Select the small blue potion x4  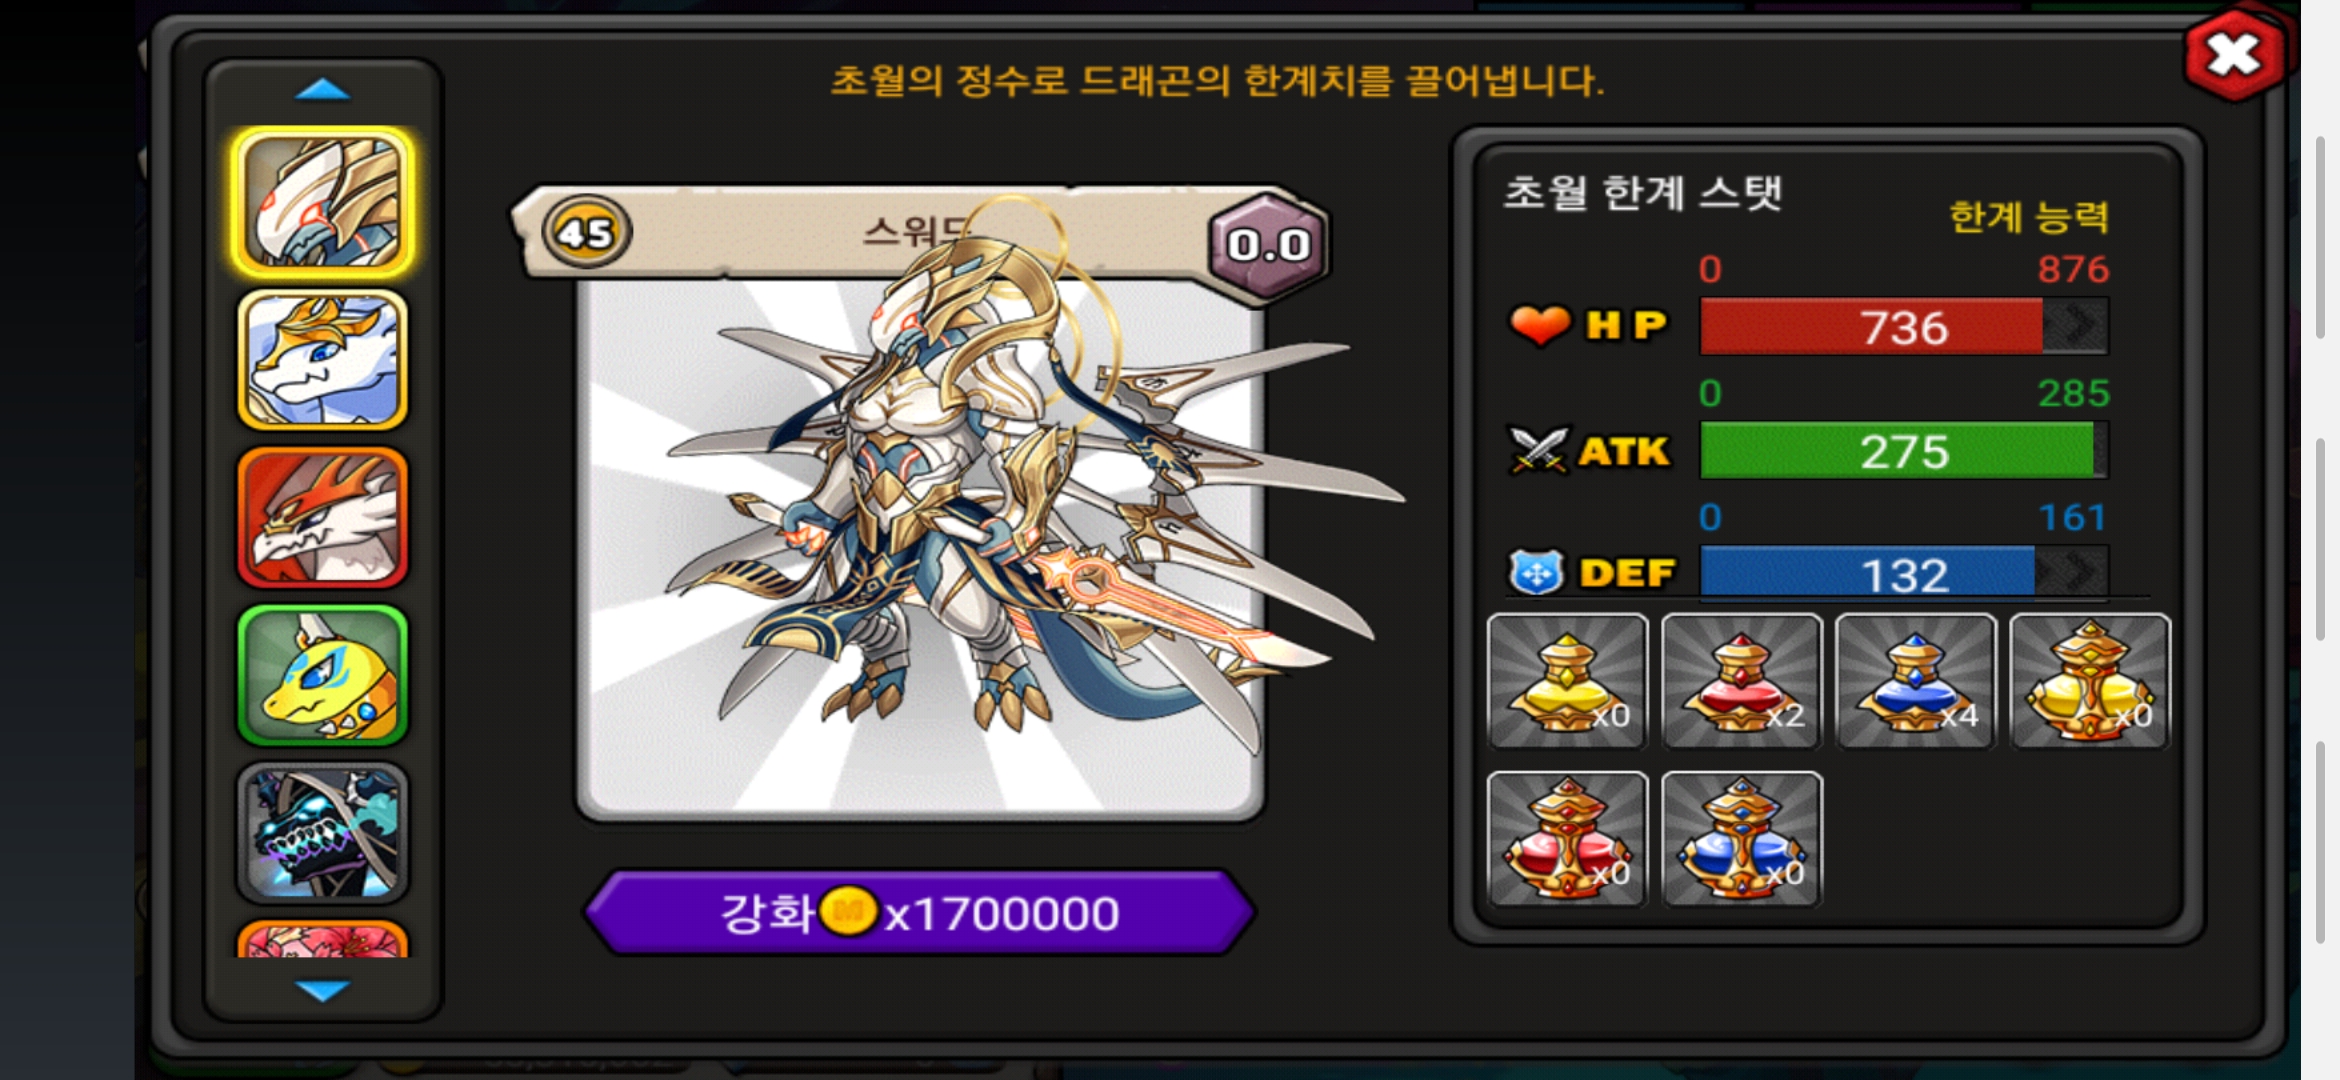1915,681
